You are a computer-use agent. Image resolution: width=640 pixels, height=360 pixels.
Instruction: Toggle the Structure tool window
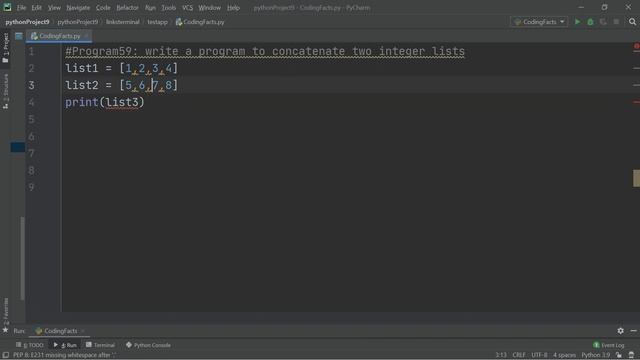[x=5, y=91]
